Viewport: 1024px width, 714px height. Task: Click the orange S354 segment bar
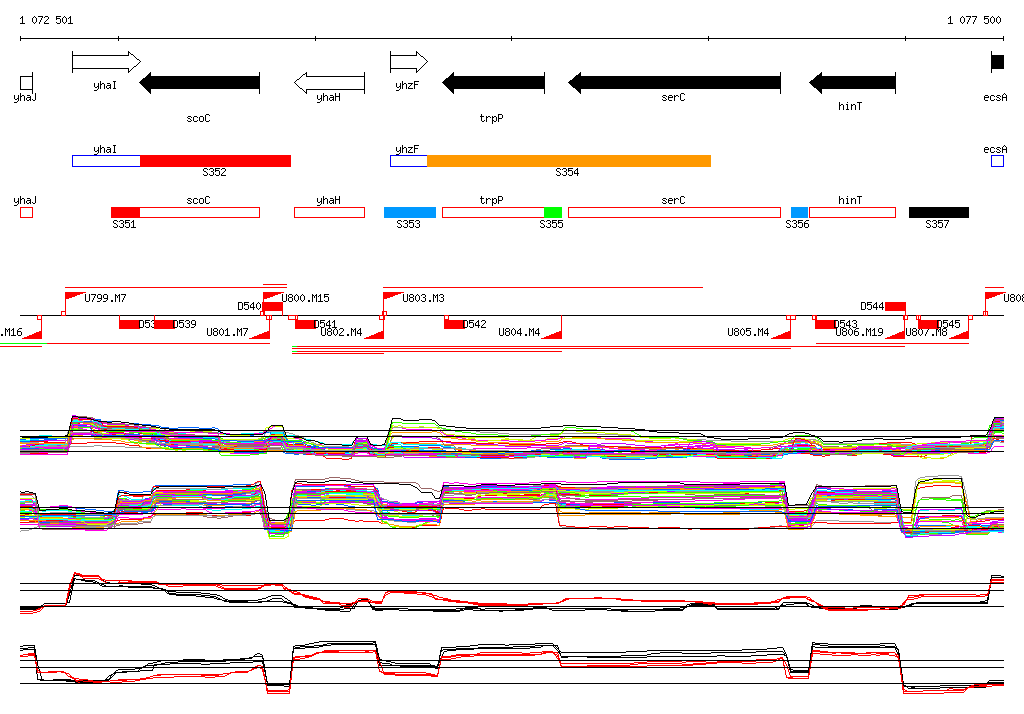[x=569, y=161]
